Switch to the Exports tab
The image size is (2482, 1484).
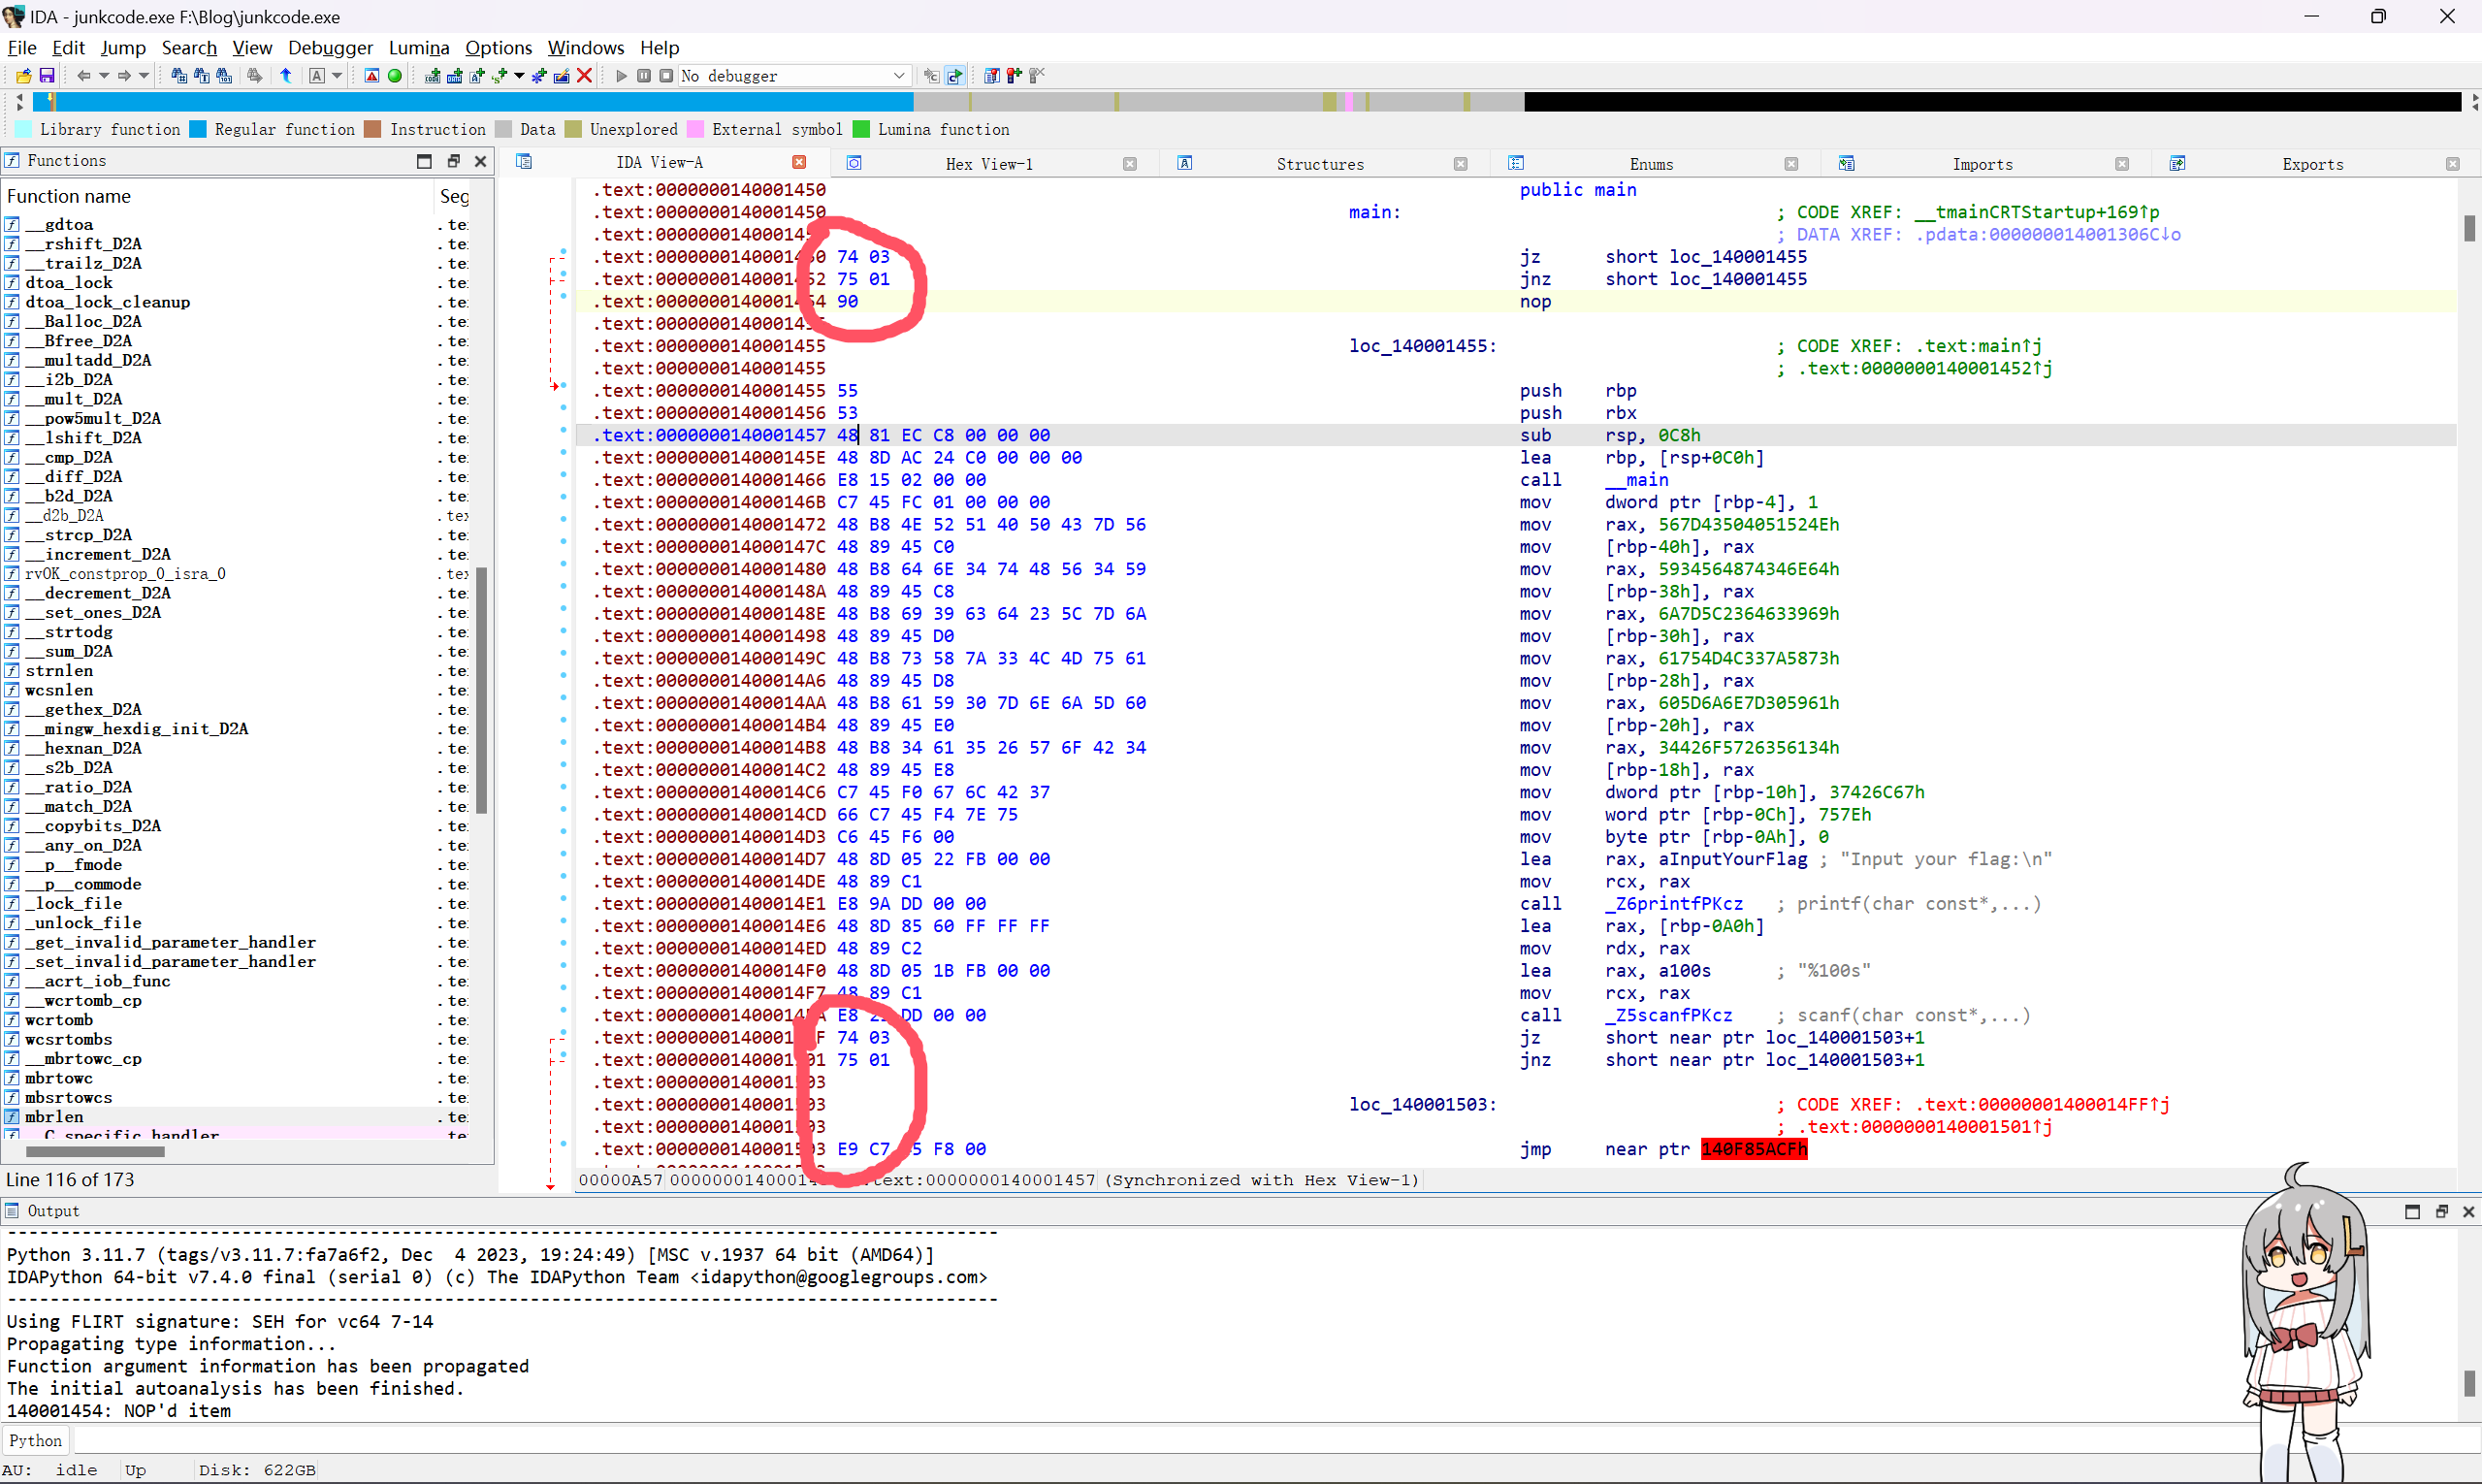coord(2313,164)
